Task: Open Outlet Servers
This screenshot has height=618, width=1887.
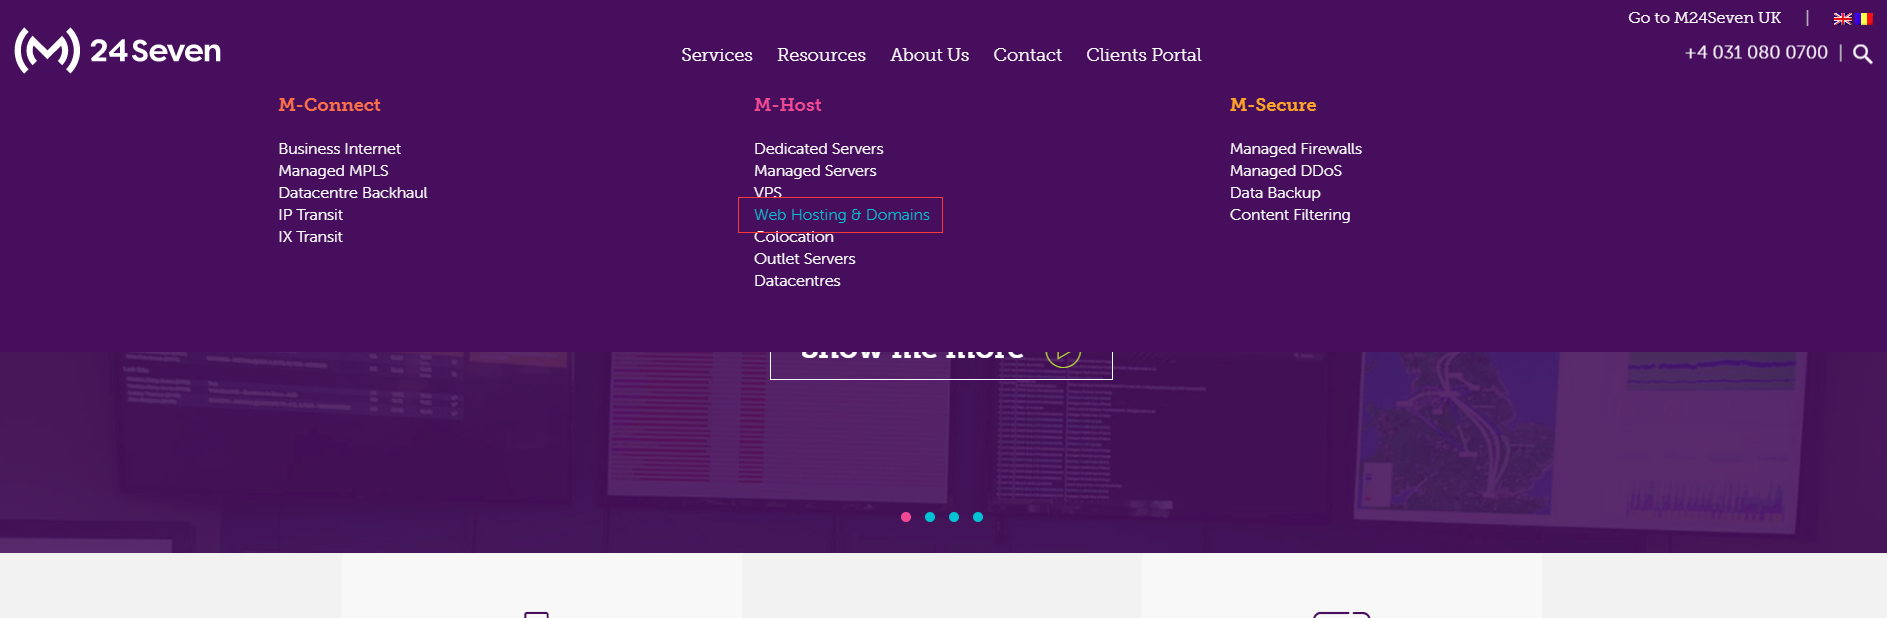Action: [x=805, y=259]
